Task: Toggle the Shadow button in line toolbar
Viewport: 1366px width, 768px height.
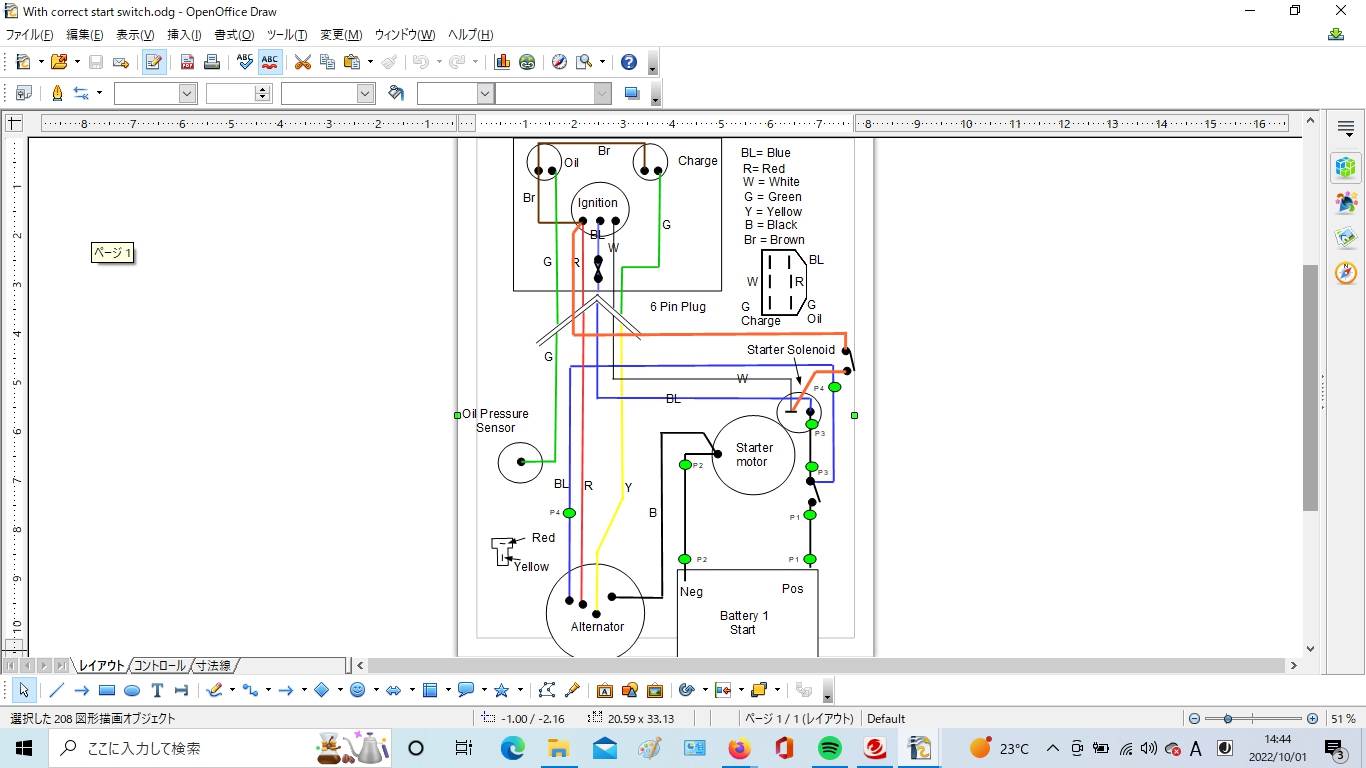Action: pos(631,93)
